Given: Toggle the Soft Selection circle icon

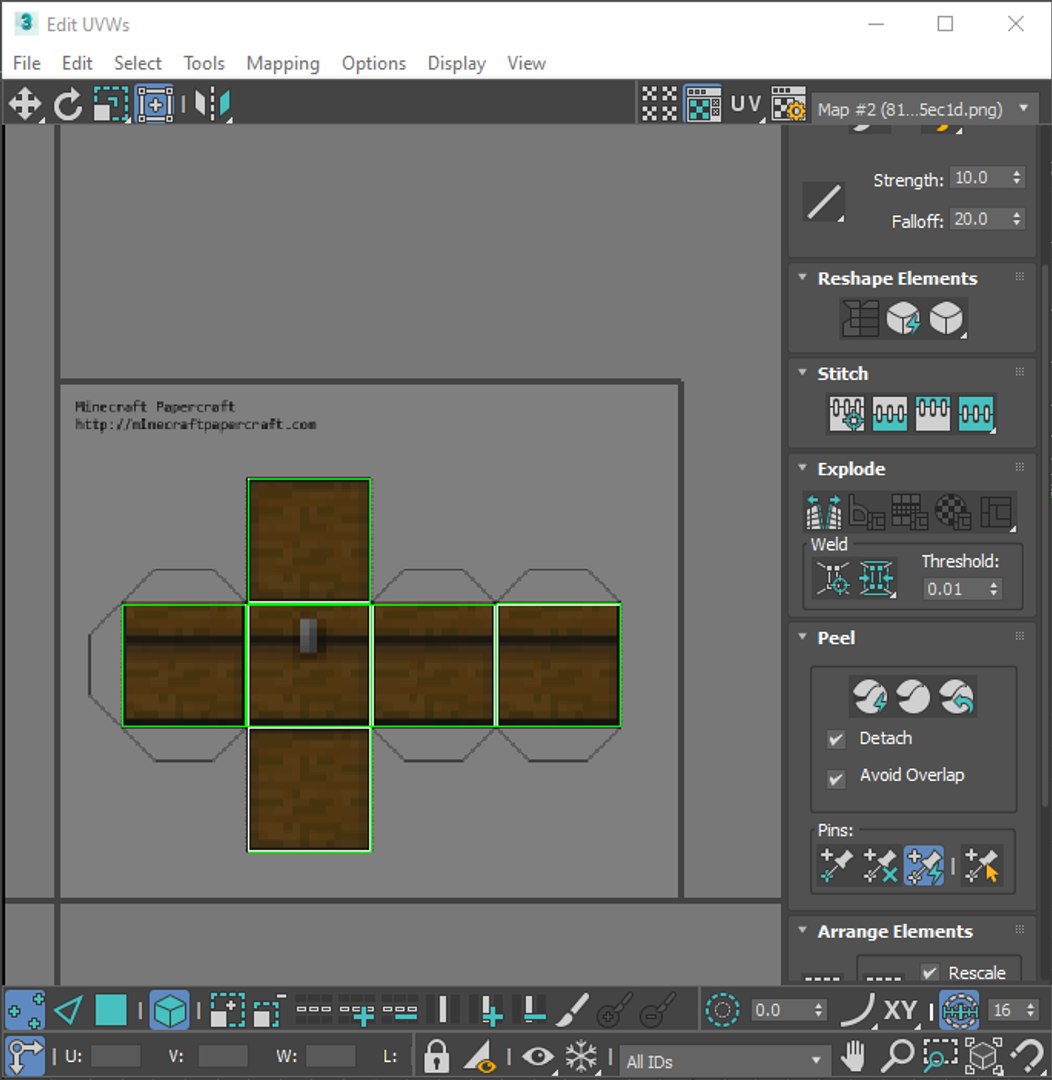Looking at the screenshot, I should pos(722,1010).
